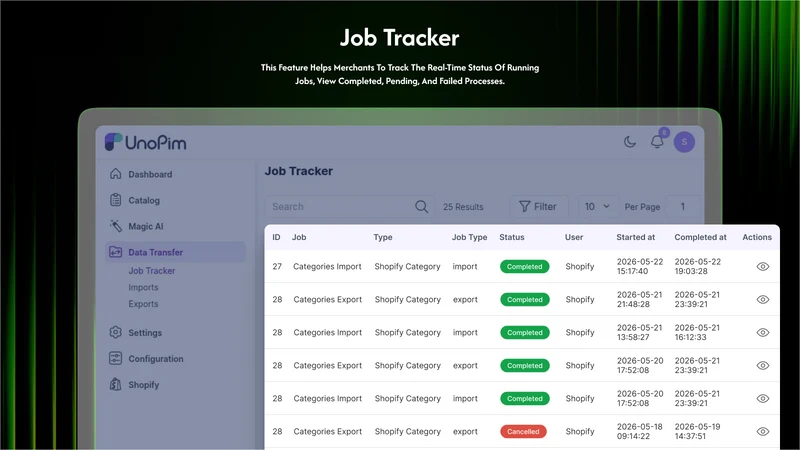Image resolution: width=800 pixels, height=450 pixels.
Task: Go to Imports submenu link
Action: tap(143, 287)
